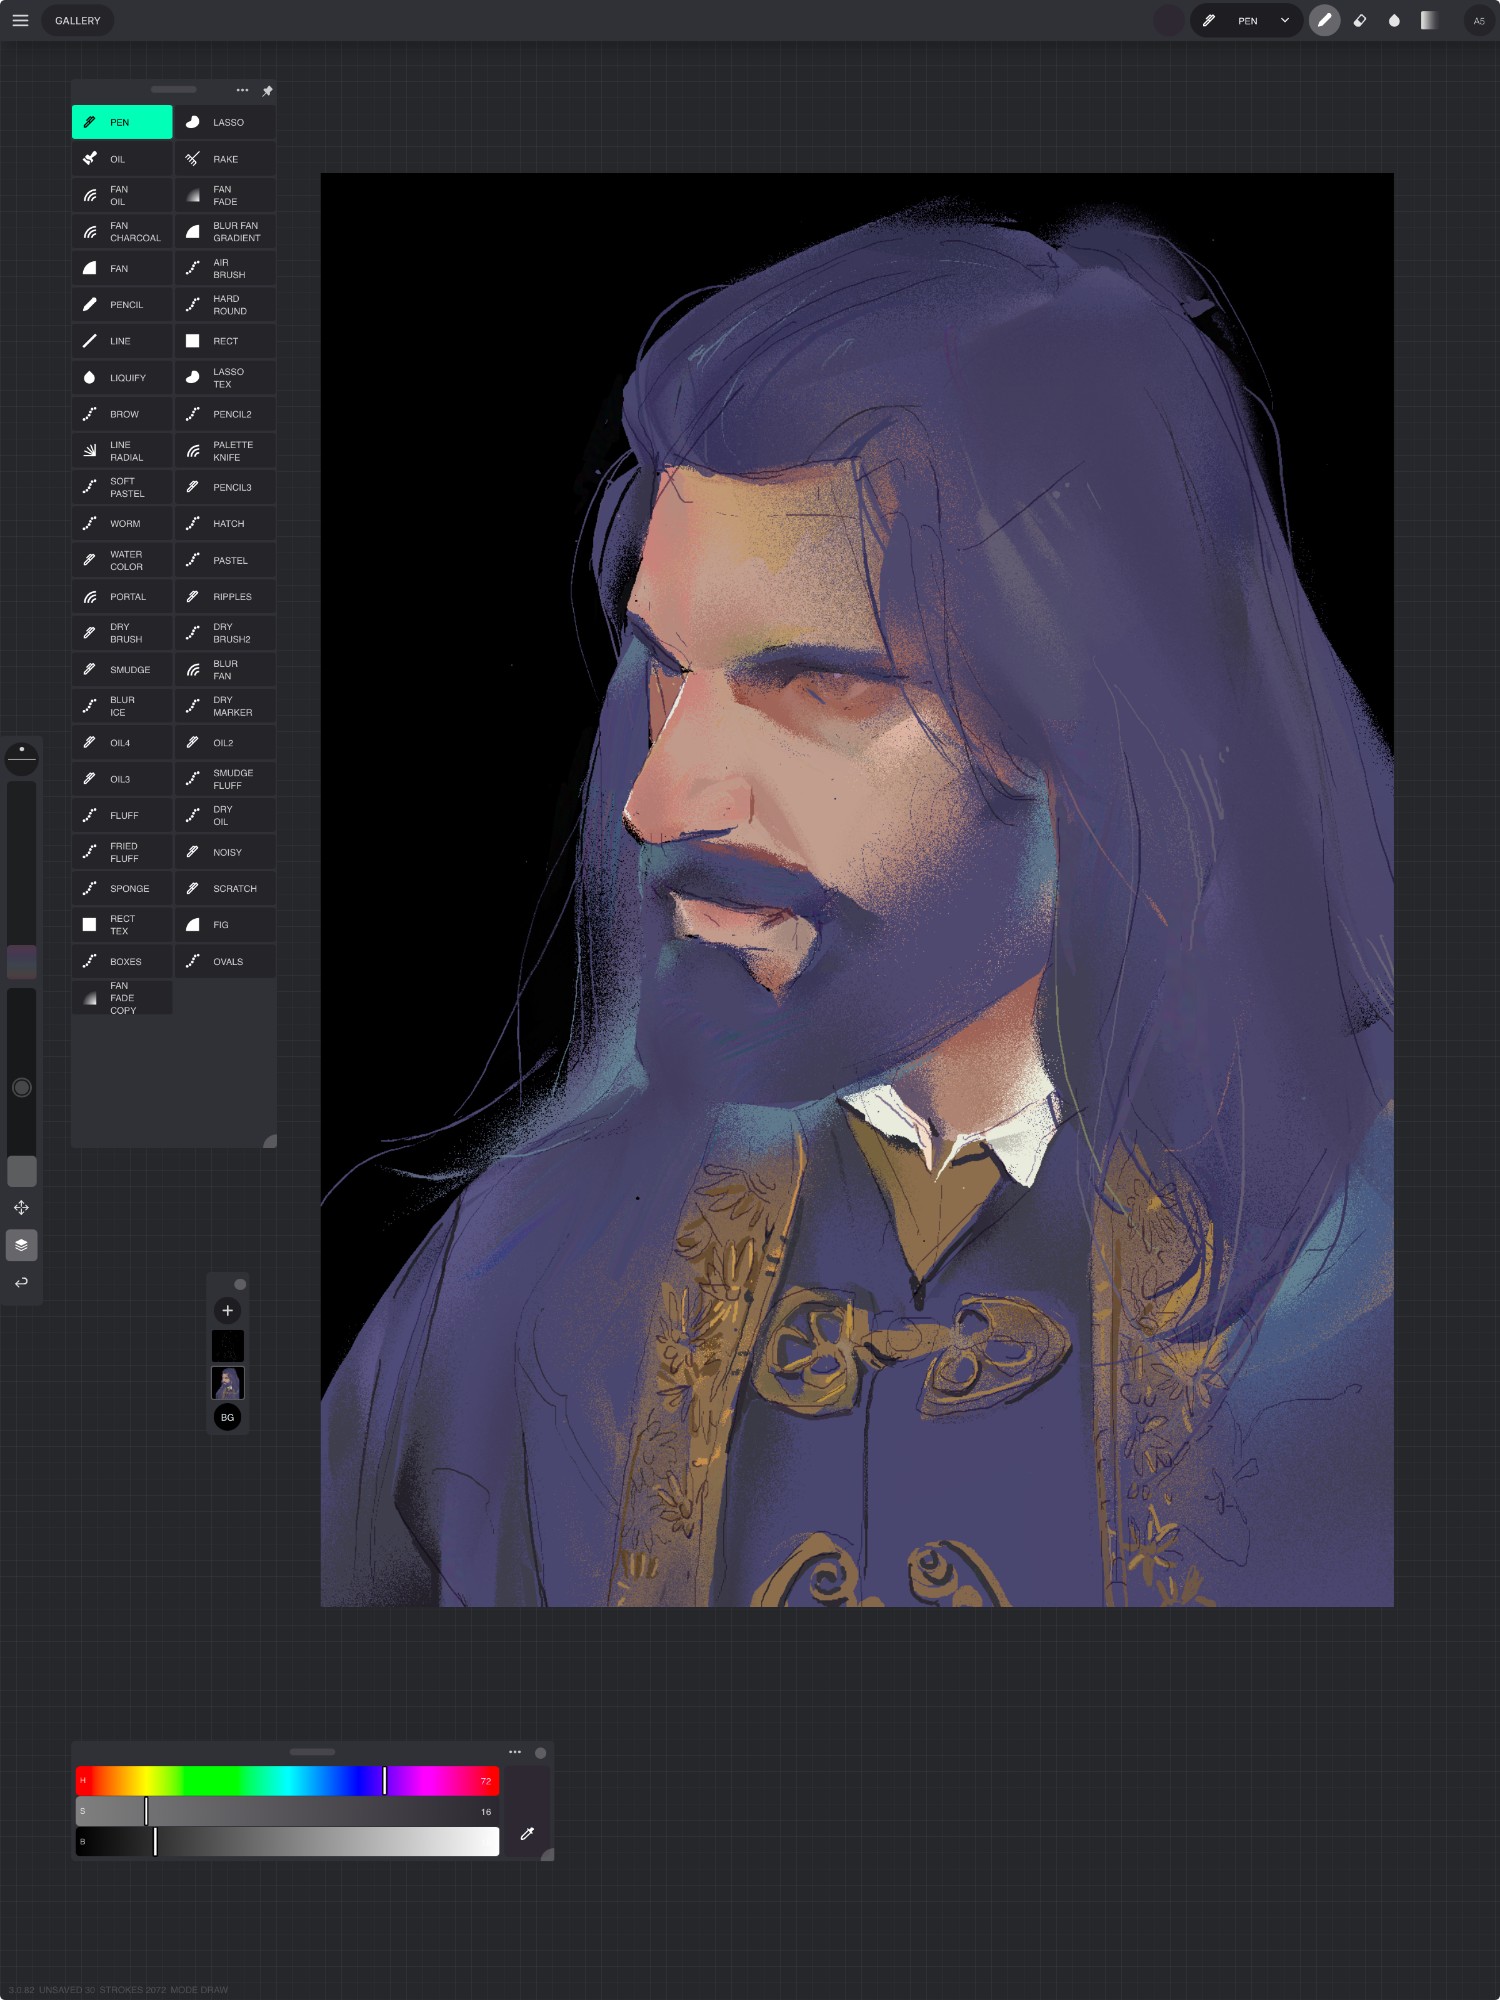
Task: Activate the smudge droplet tool in top bar
Action: pos(1394,21)
